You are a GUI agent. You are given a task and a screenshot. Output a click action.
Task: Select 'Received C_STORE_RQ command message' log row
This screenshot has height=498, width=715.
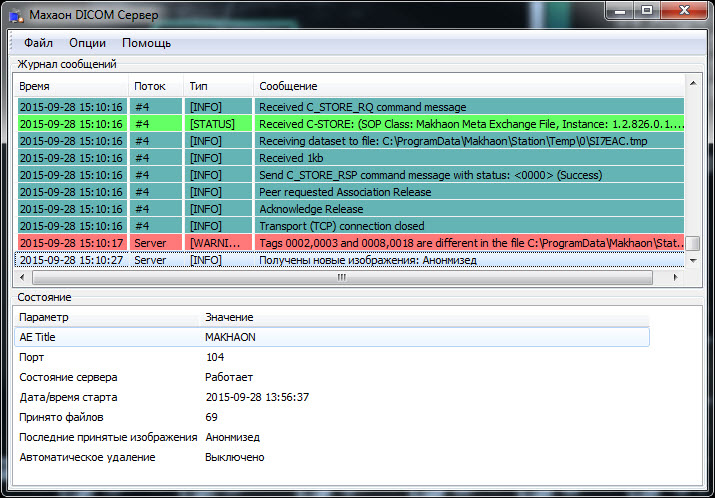(350, 107)
